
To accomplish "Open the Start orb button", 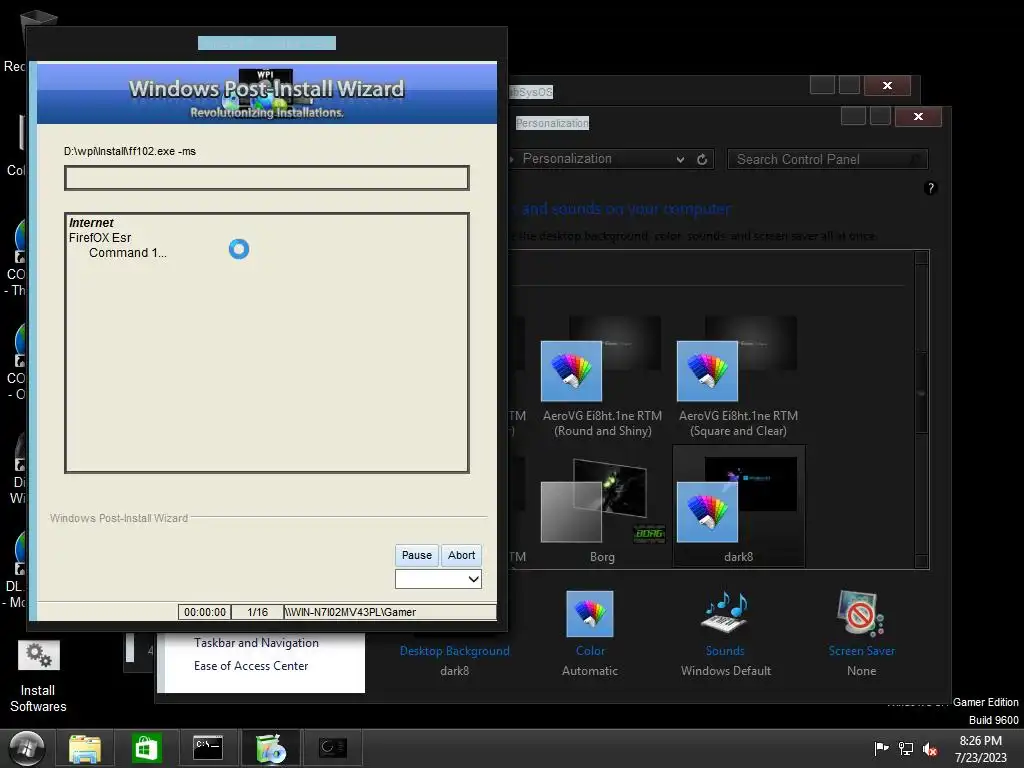I will point(26,748).
